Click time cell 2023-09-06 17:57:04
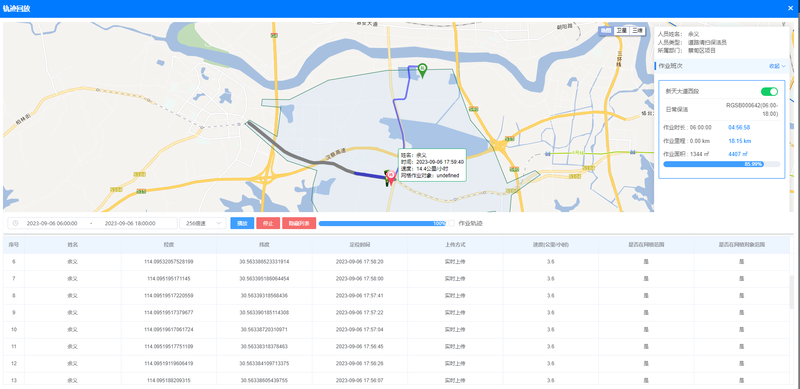800x389 pixels. (360, 330)
